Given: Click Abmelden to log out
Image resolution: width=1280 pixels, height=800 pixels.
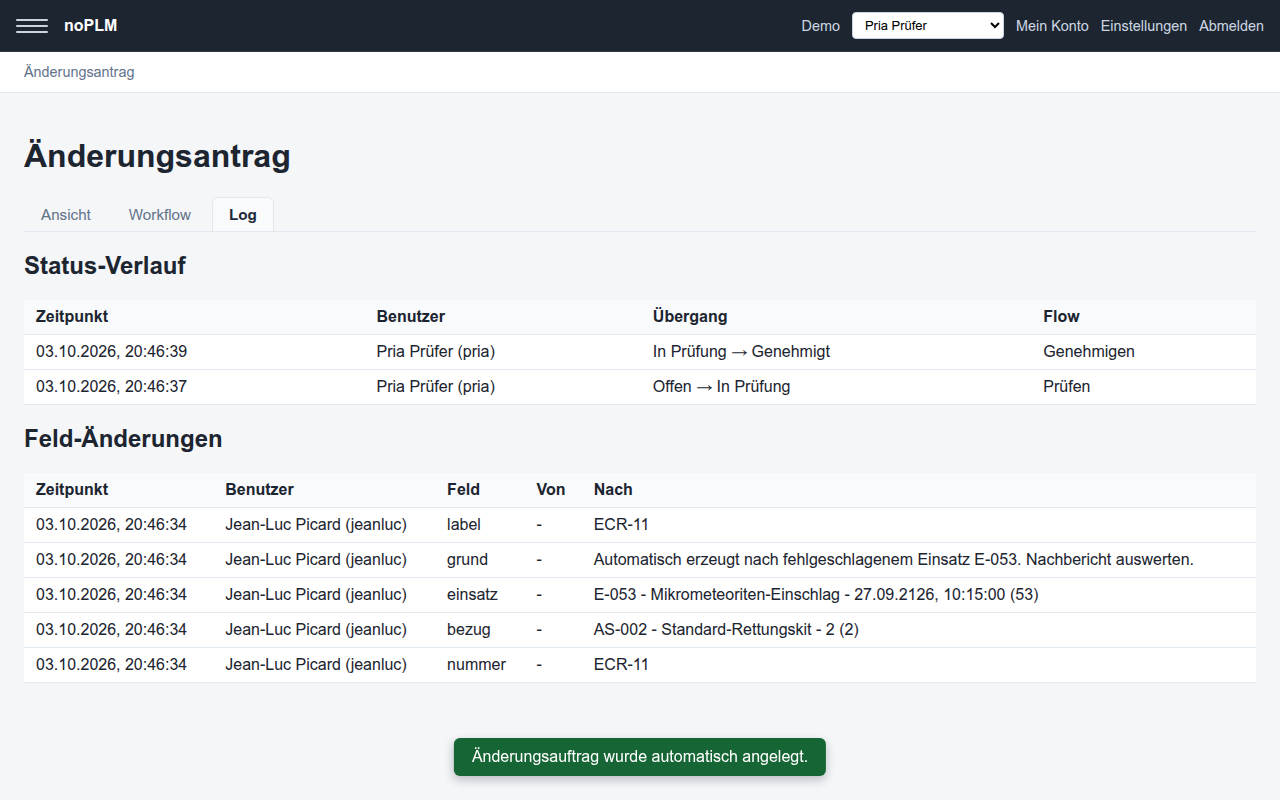Looking at the screenshot, I should 1231,26.
